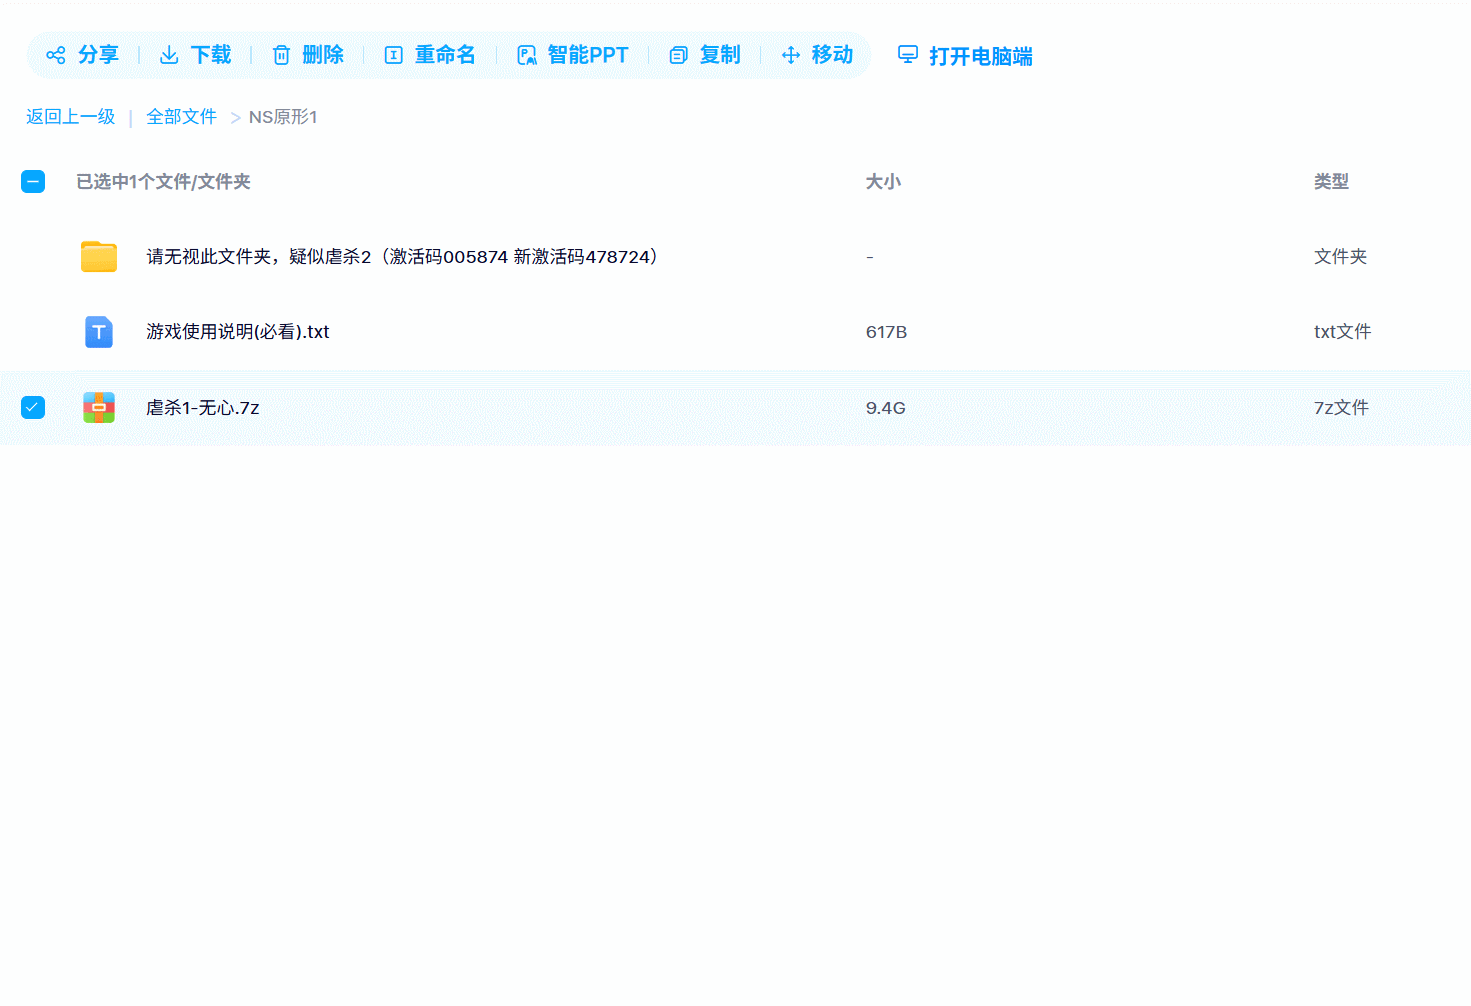1471x1006 pixels.
Task: Click the yellow folder icon for 疑似虐杀2
Action: [98, 256]
